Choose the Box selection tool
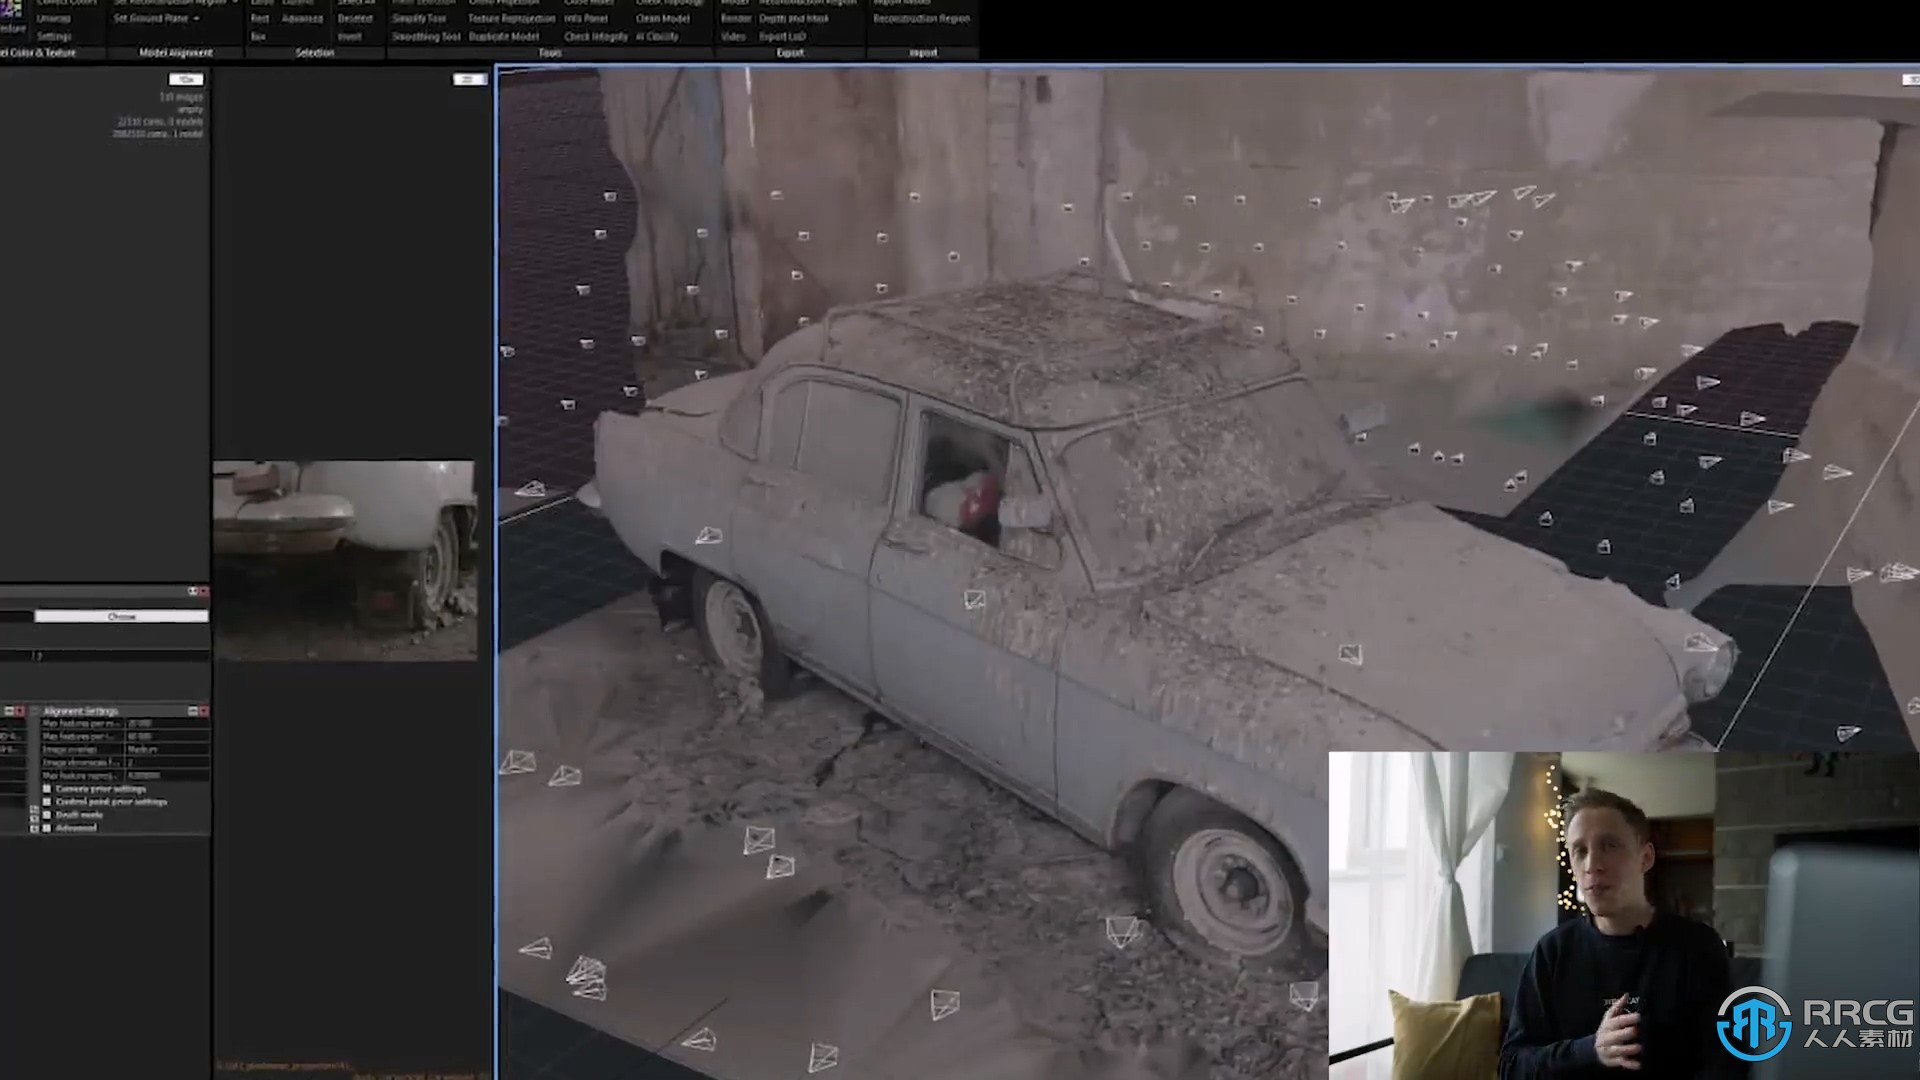The height and width of the screenshot is (1080, 1920). click(x=258, y=36)
